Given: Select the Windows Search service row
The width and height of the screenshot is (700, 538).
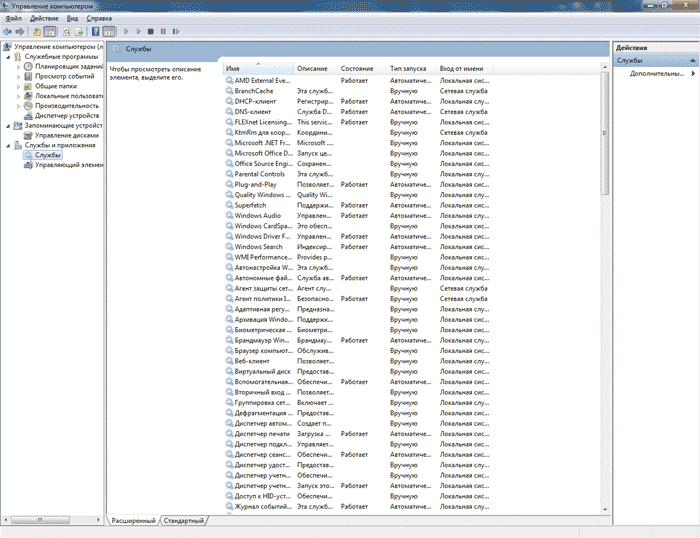Looking at the screenshot, I should [357, 247].
